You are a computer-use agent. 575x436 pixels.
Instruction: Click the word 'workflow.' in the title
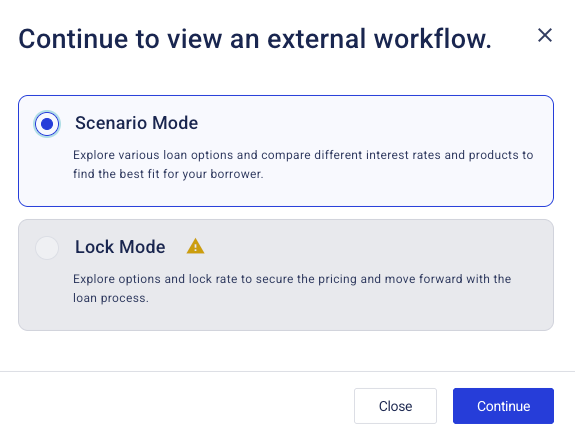click(432, 39)
